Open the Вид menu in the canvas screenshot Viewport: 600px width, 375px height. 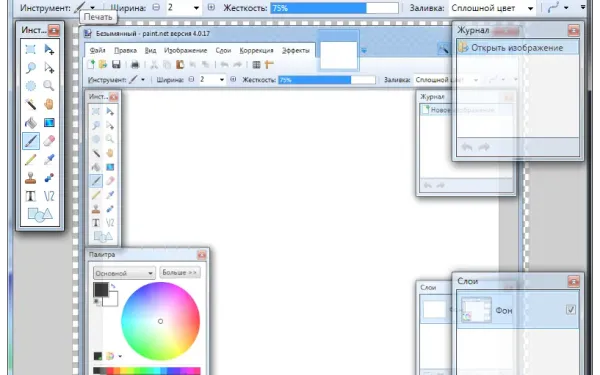[x=150, y=50]
